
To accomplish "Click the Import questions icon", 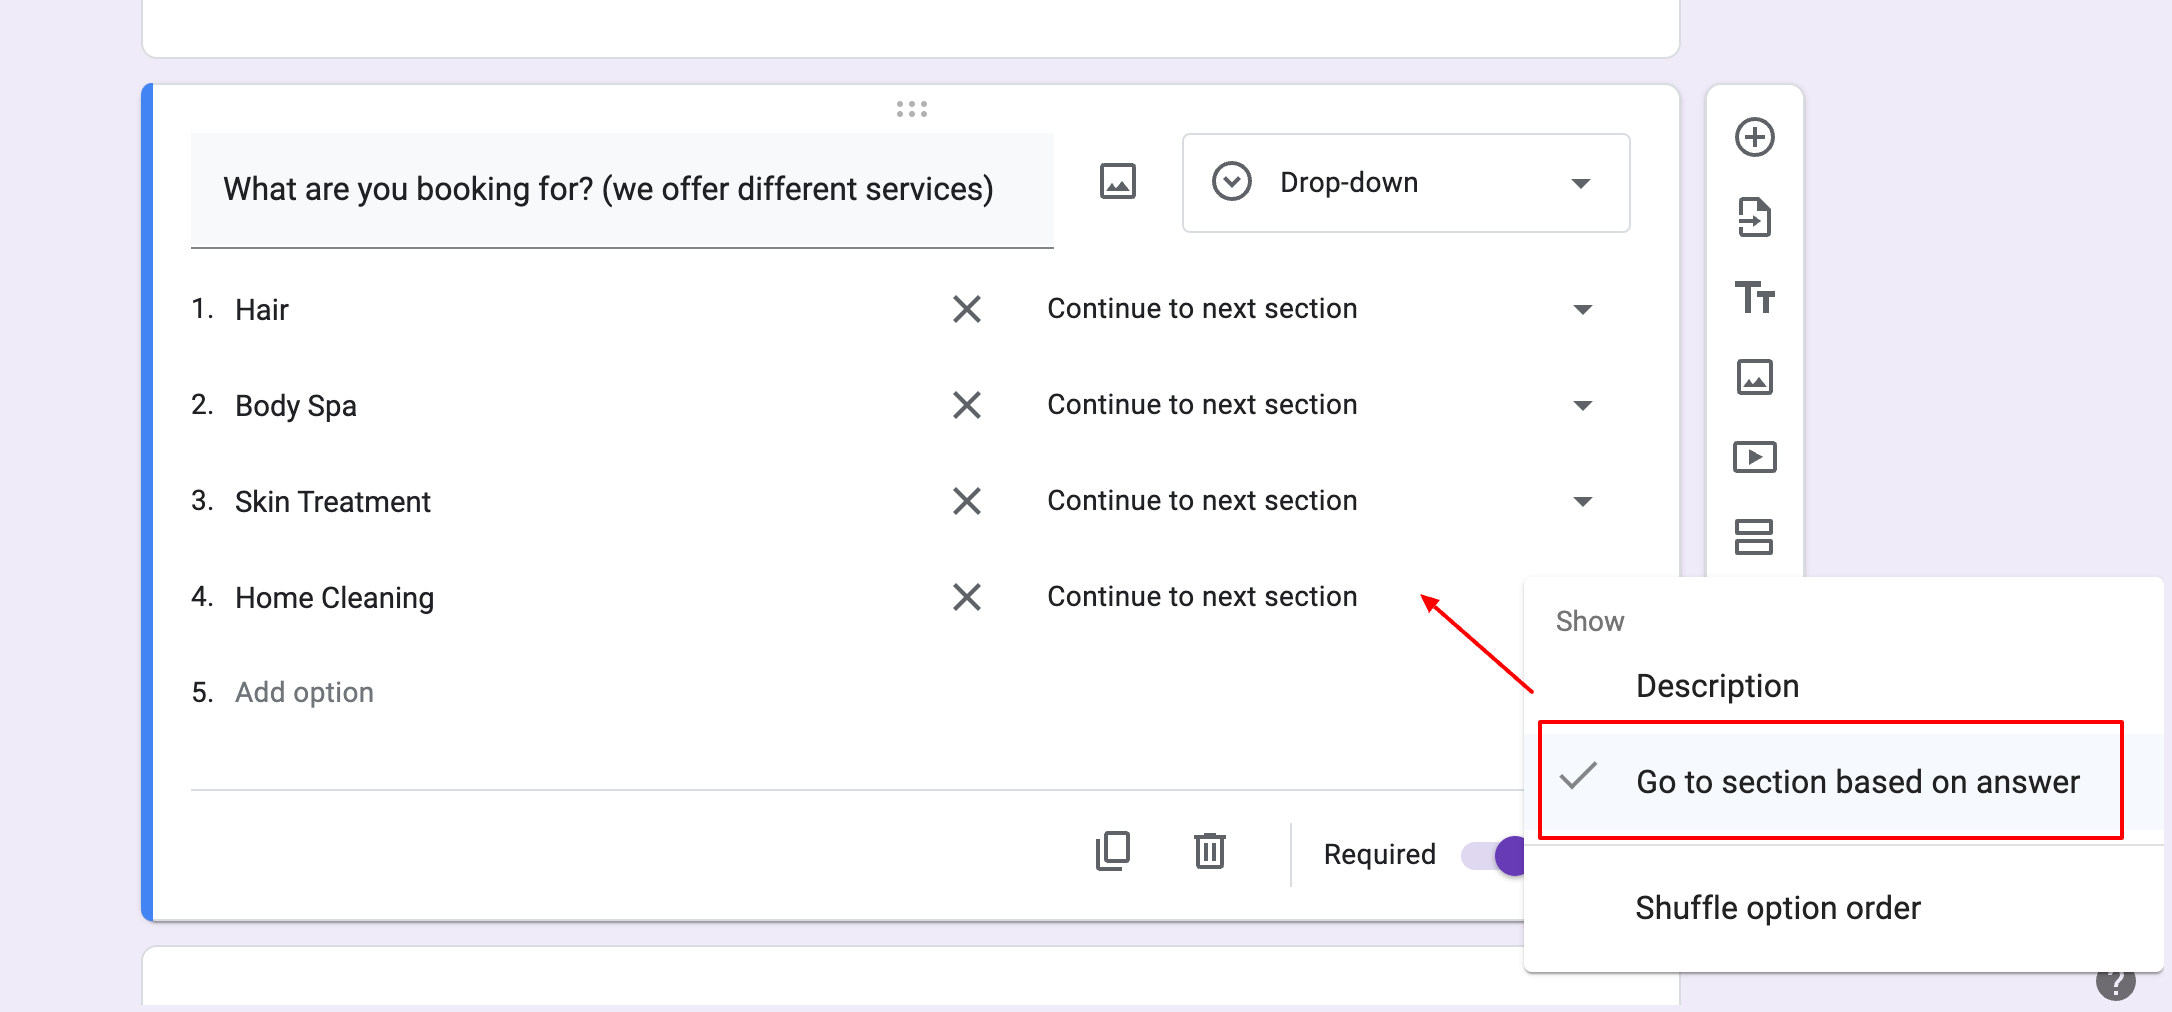I will [1754, 218].
